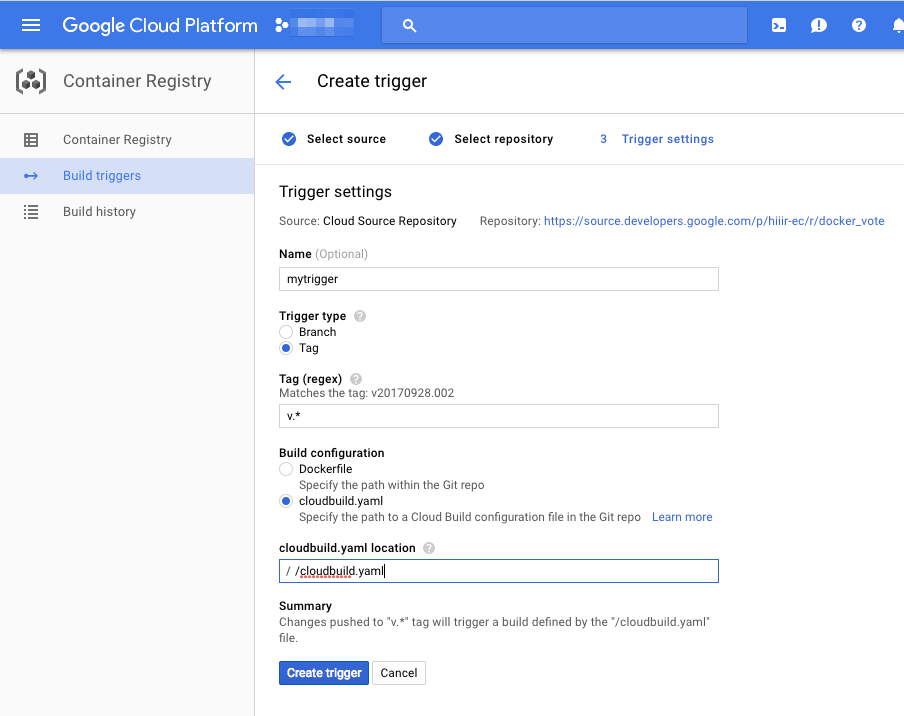Choose cloudbuild.yaml build configuration
Screen dimensions: 904x716
point(286,502)
